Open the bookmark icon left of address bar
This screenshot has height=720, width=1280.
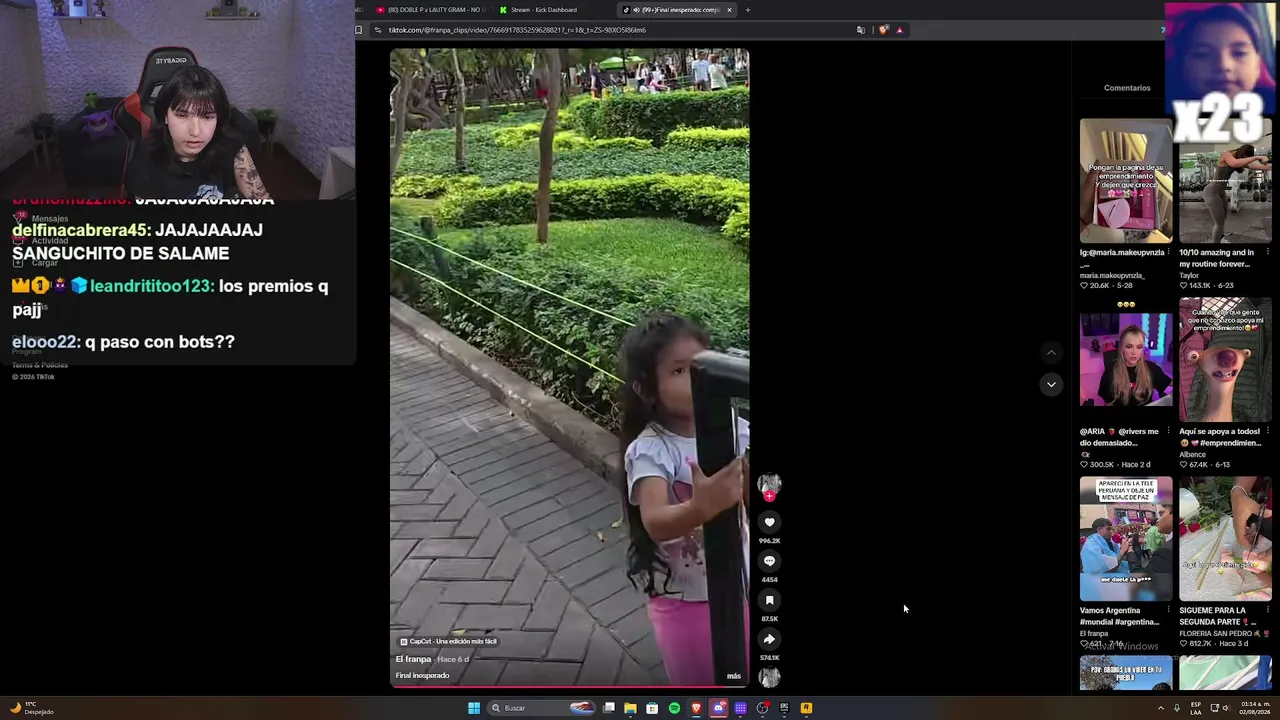pos(359,30)
